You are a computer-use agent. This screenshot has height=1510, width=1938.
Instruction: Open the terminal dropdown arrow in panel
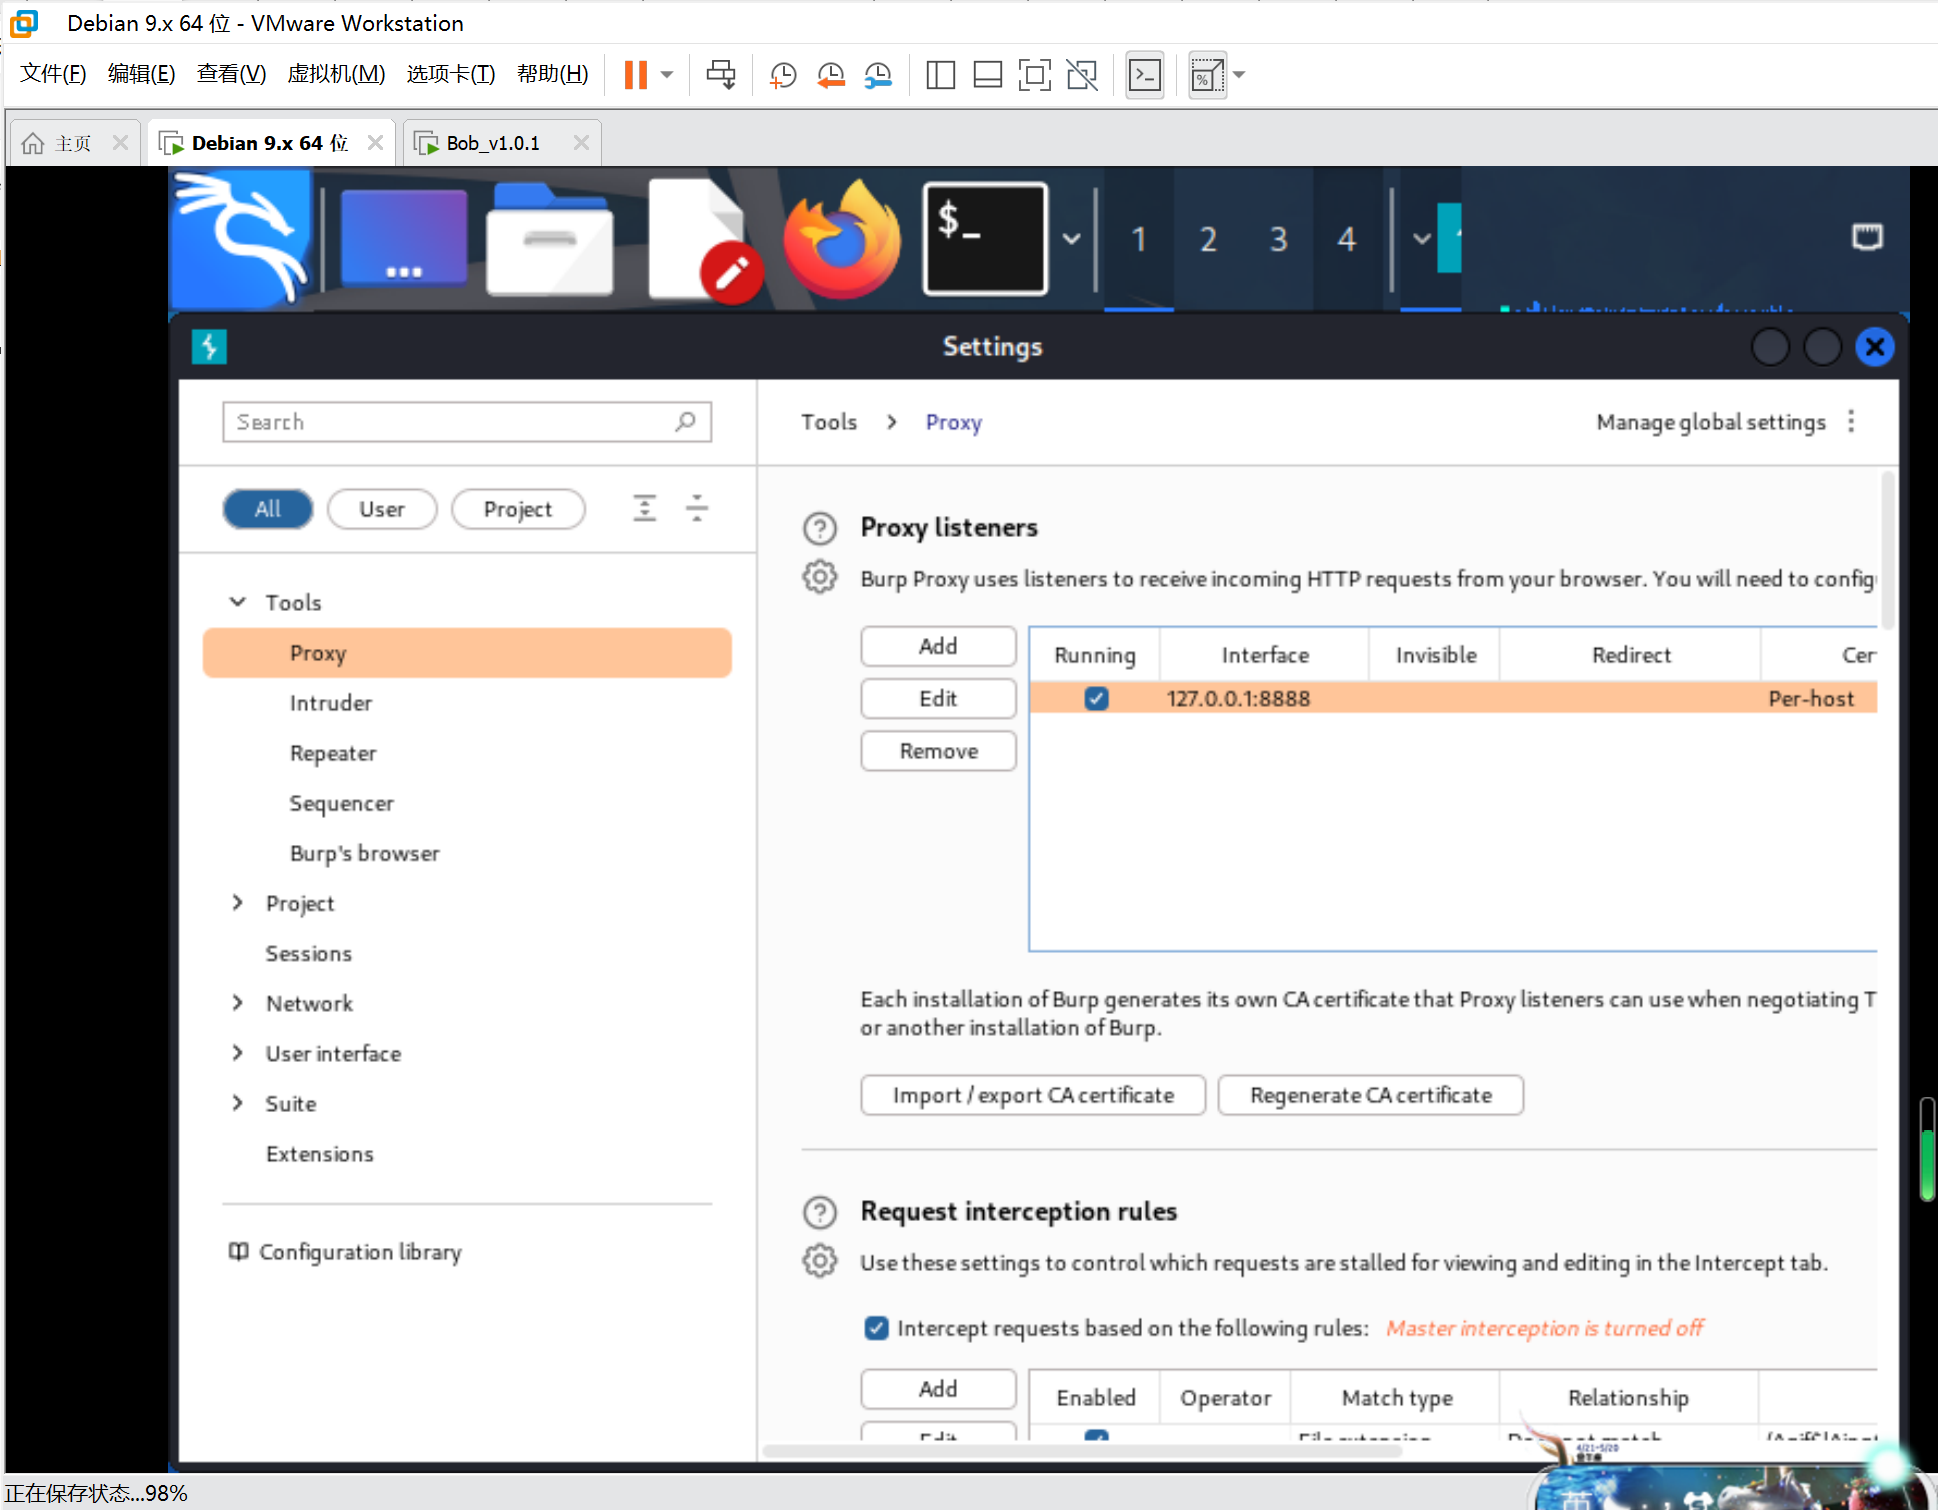pos(1071,239)
